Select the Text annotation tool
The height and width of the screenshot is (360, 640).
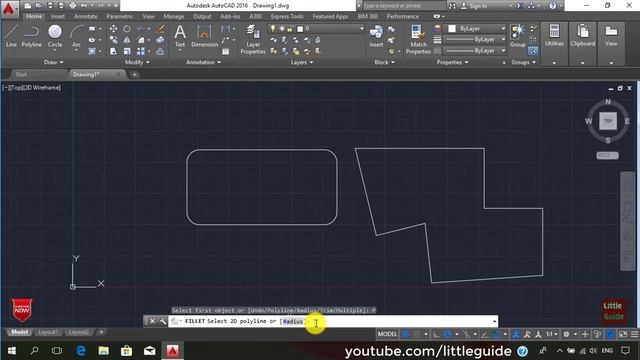point(180,36)
